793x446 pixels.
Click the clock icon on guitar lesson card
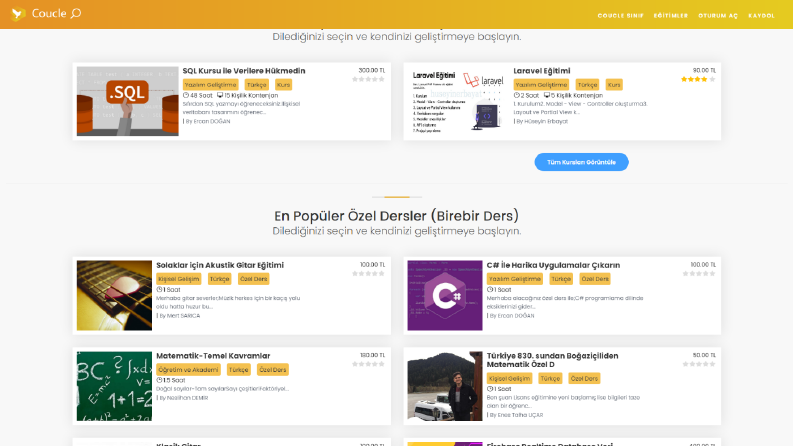[159, 290]
